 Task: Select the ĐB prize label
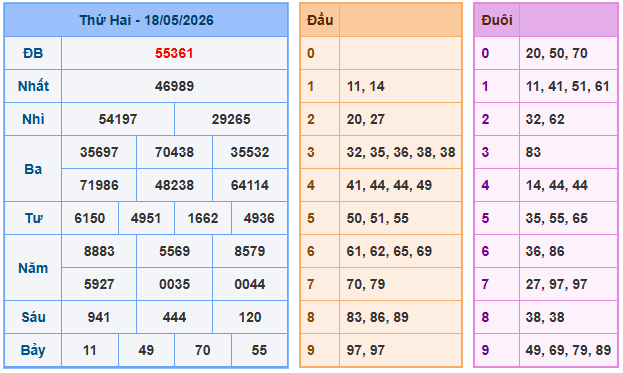(x=33, y=53)
